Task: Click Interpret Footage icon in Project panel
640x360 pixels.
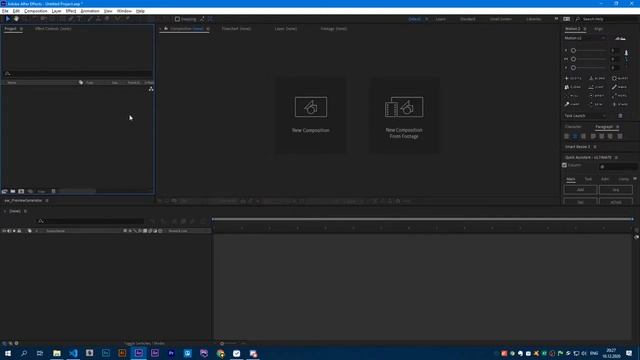Action: click(4, 191)
